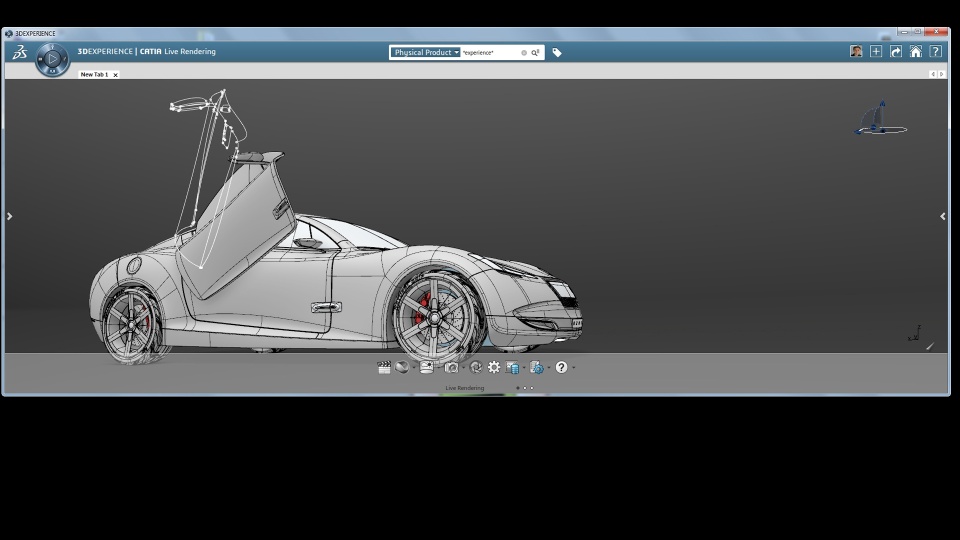This screenshot has width=960, height=540.
Task: Run search with the magnifier icon
Action: [x=535, y=53]
